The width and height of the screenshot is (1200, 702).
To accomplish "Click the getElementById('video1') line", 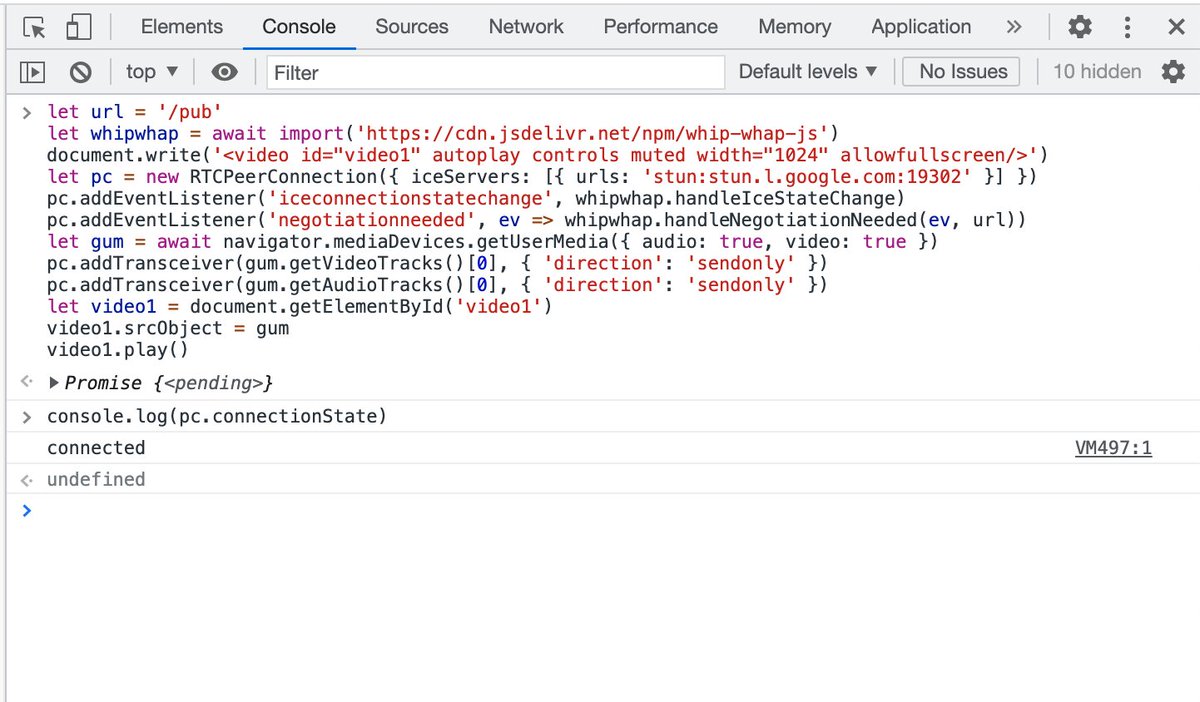I will [x=299, y=306].
